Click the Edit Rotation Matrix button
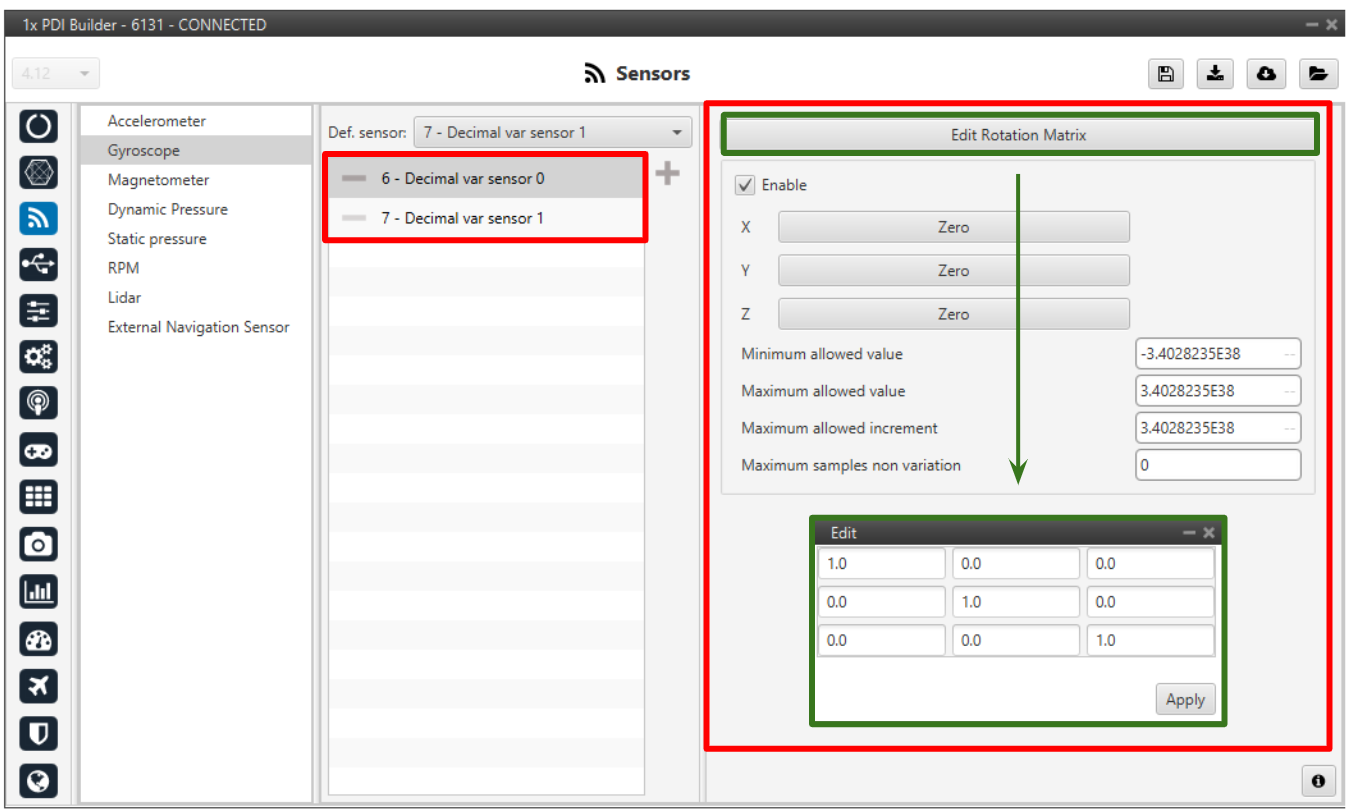This screenshot has height=810, width=1351. point(1018,135)
